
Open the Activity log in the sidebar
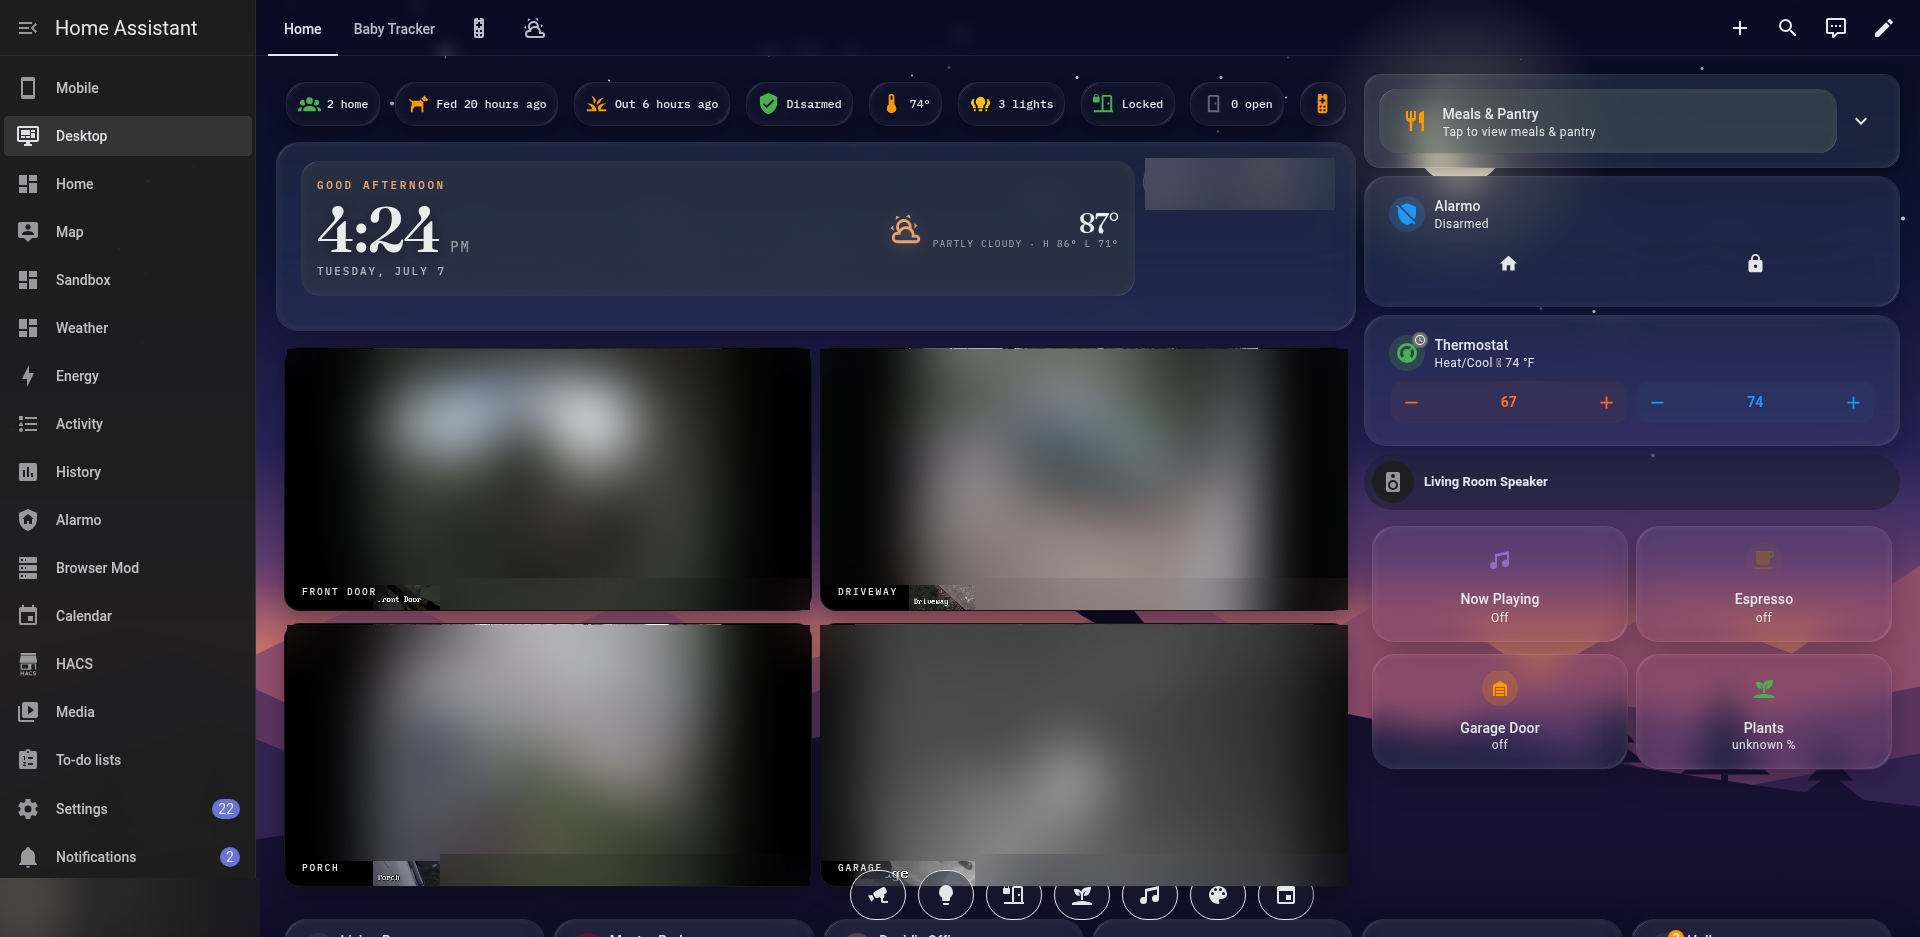coord(128,424)
